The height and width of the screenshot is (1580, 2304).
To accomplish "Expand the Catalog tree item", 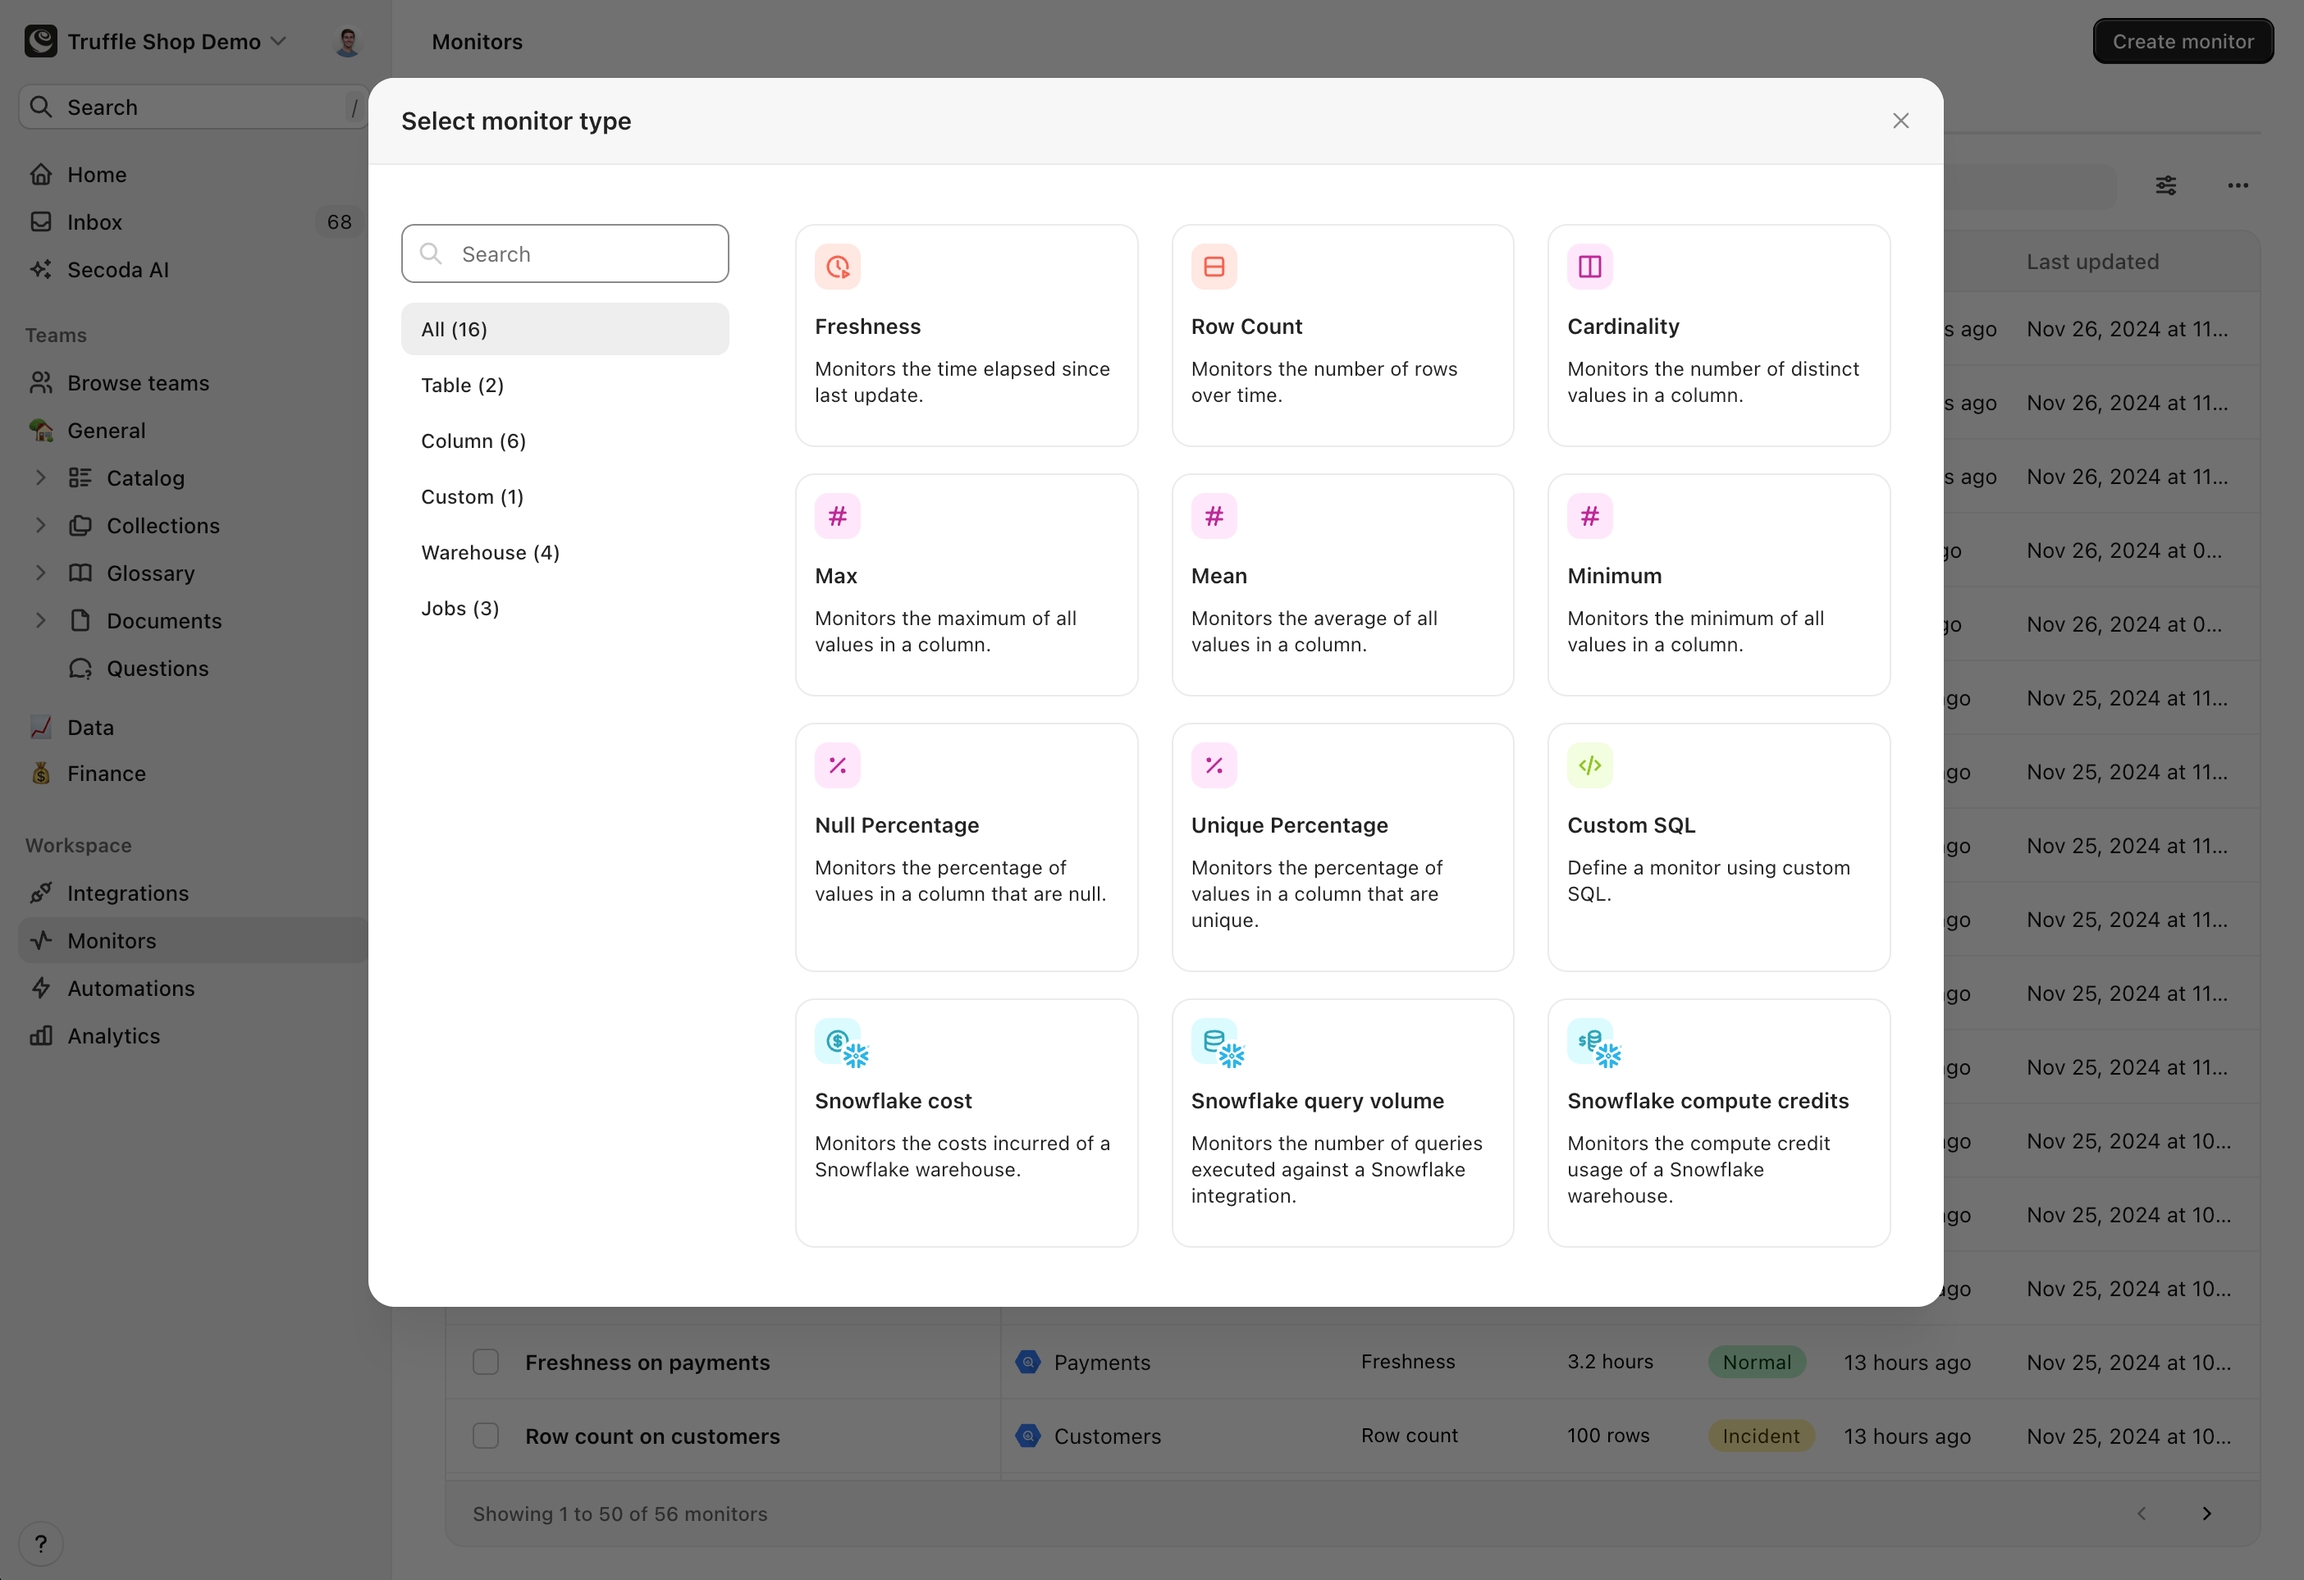I will tap(41, 478).
